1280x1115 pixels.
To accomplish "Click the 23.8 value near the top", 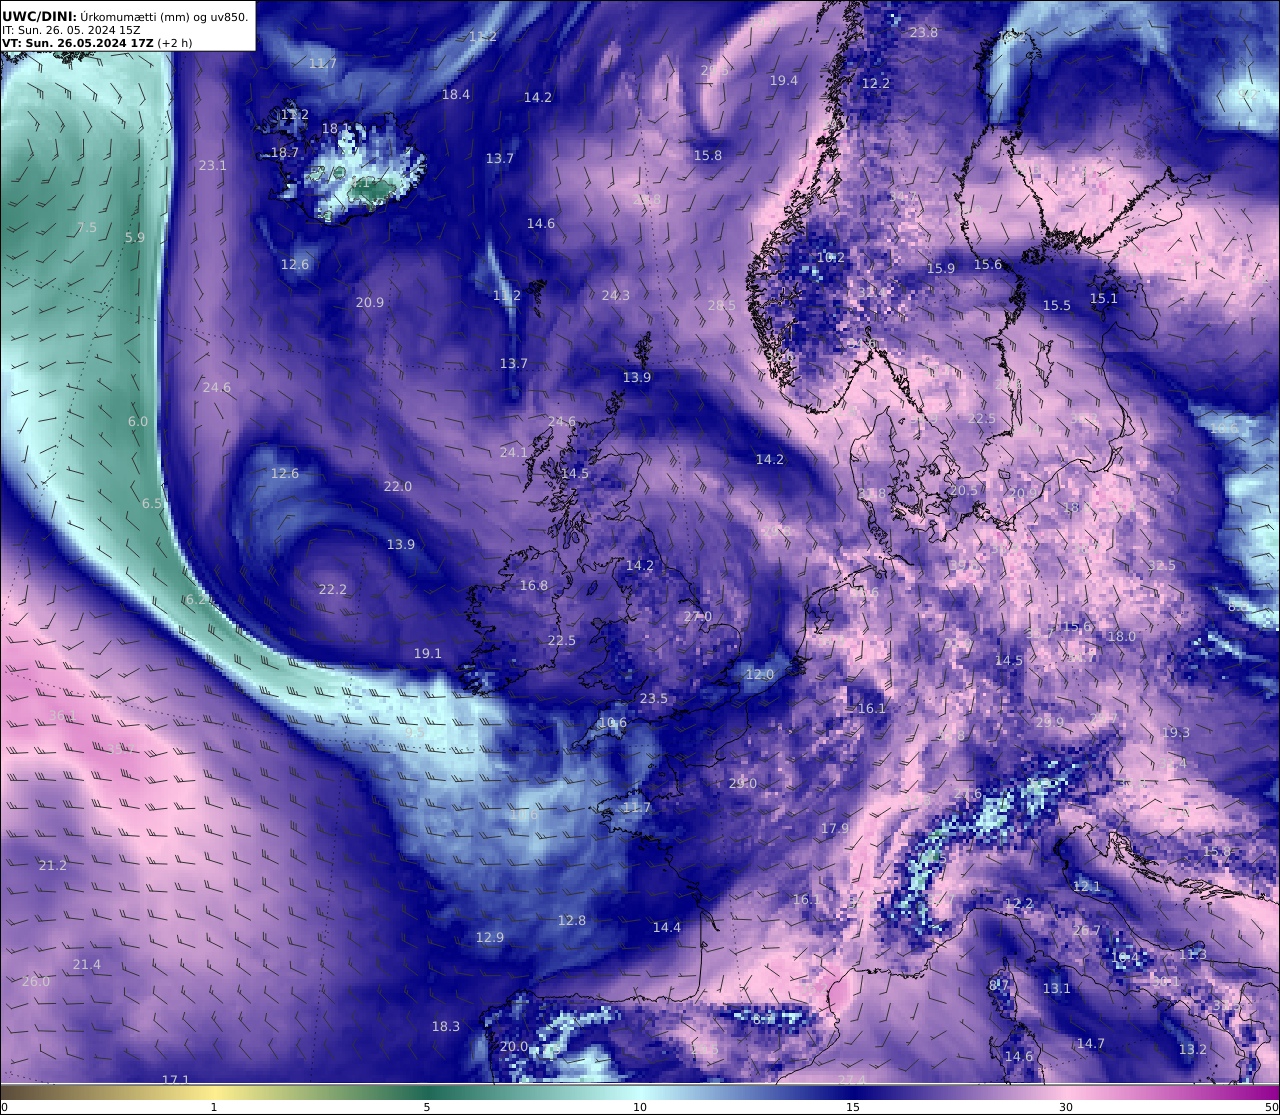I will pyautogui.click(x=924, y=33).
